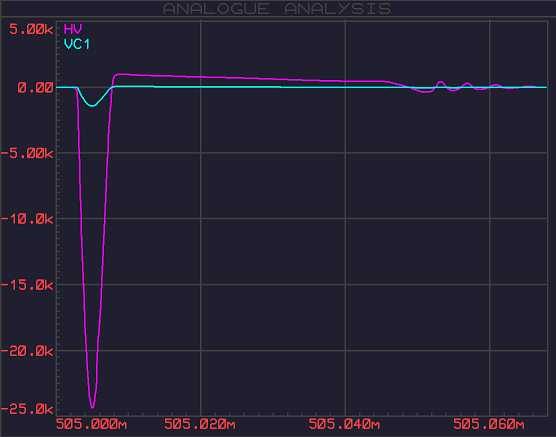
Task: Select the magenta HV trace label
Action: [x=73, y=29]
